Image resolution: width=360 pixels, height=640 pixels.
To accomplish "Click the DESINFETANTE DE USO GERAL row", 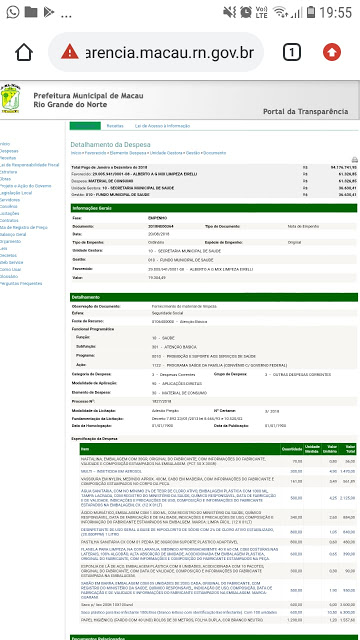I will (x=218, y=532).
